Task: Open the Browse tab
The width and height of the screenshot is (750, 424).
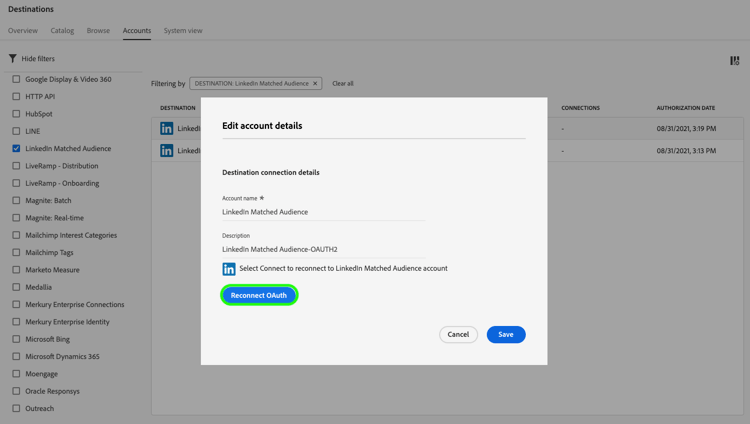Action: [x=98, y=31]
